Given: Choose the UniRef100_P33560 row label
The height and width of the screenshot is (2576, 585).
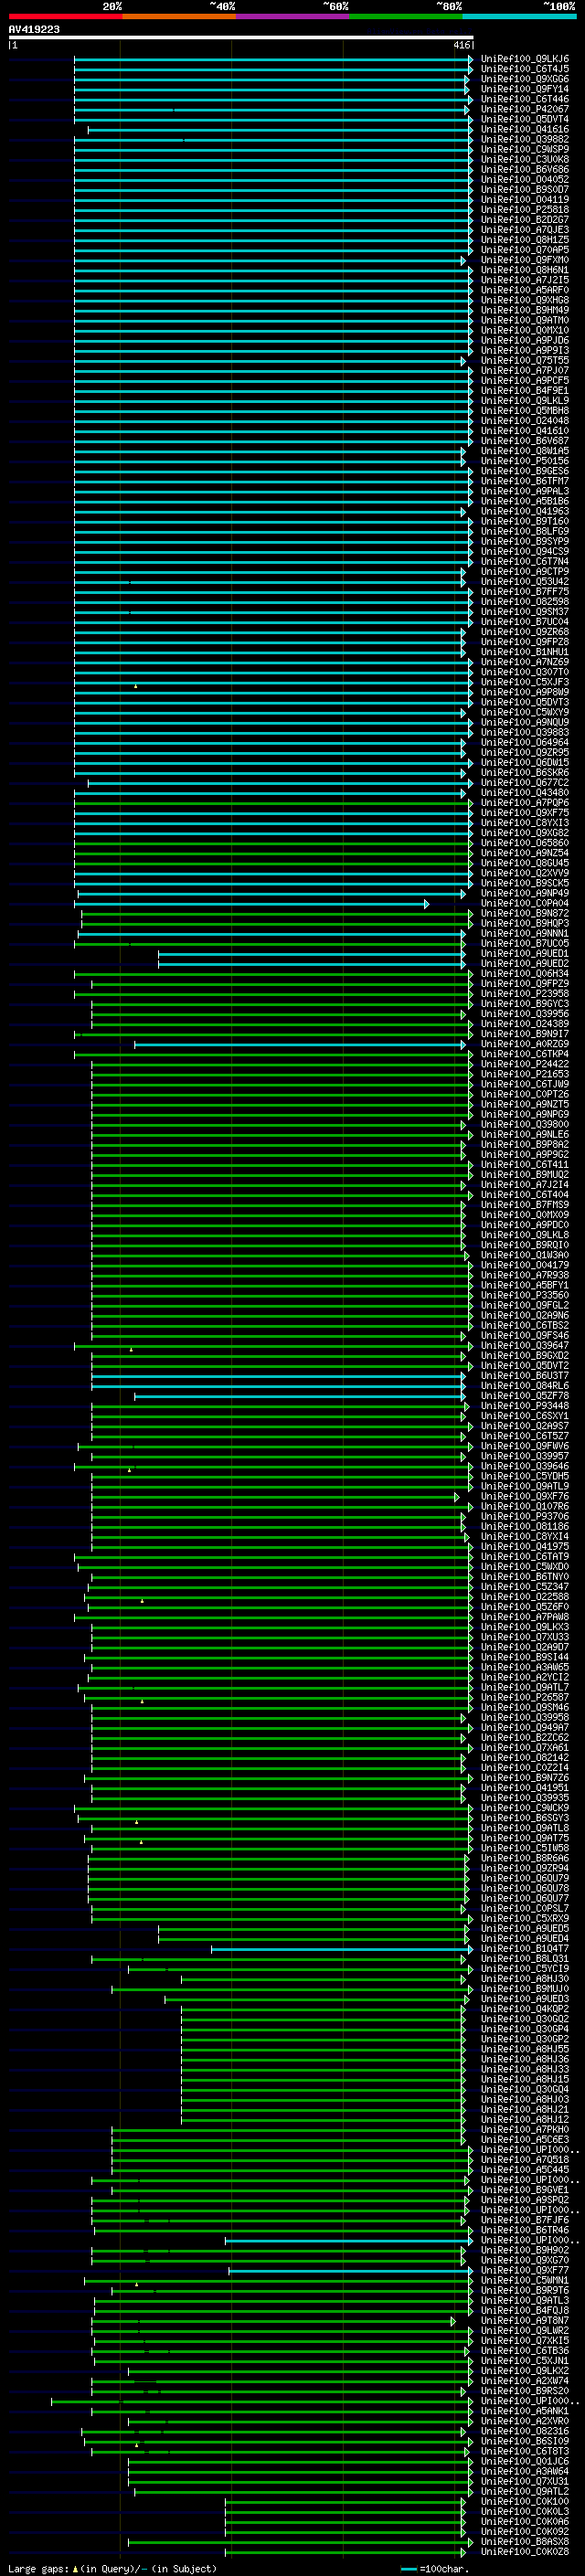Looking at the screenshot, I should (525, 1295).
